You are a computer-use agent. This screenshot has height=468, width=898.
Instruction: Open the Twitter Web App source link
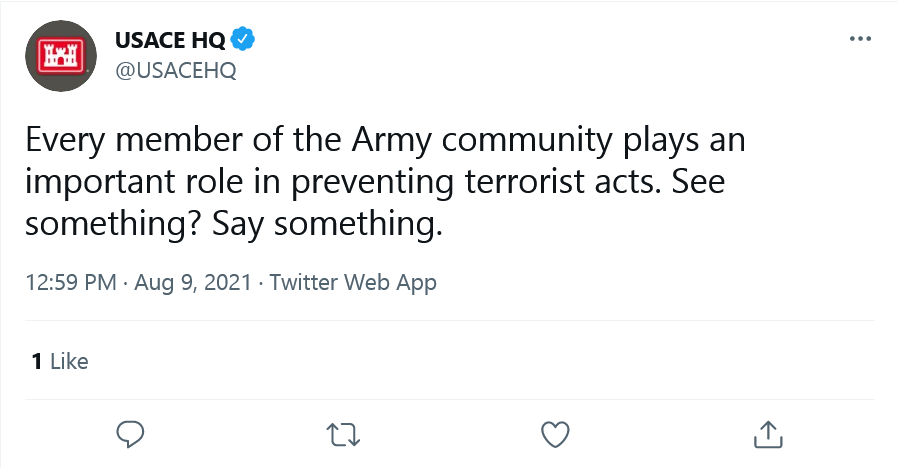pyautogui.click(x=353, y=282)
